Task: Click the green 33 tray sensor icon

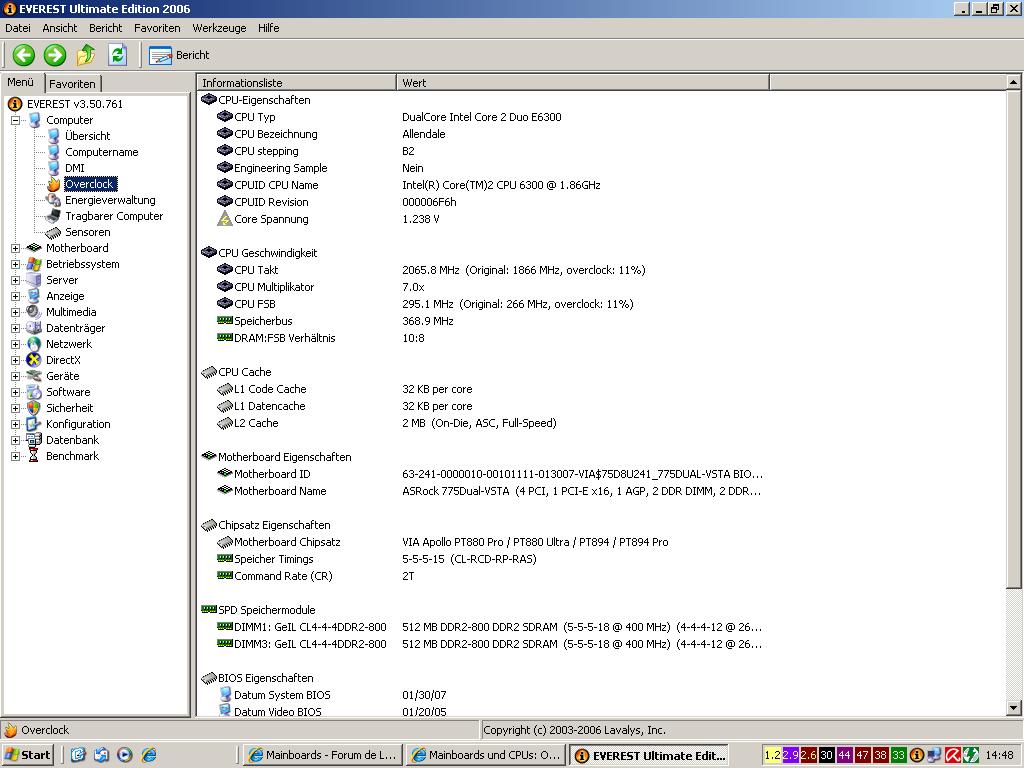Action: click(x=898, y=755)
